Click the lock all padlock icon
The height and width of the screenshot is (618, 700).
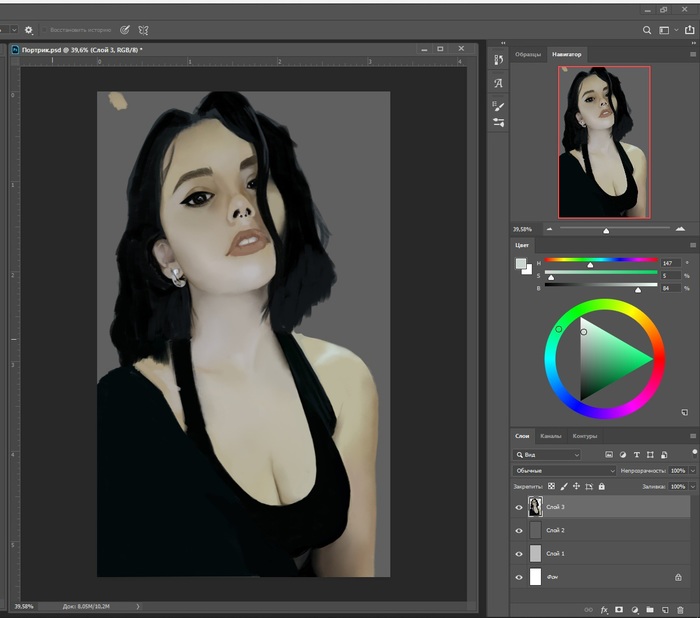[x=601, y=487]
